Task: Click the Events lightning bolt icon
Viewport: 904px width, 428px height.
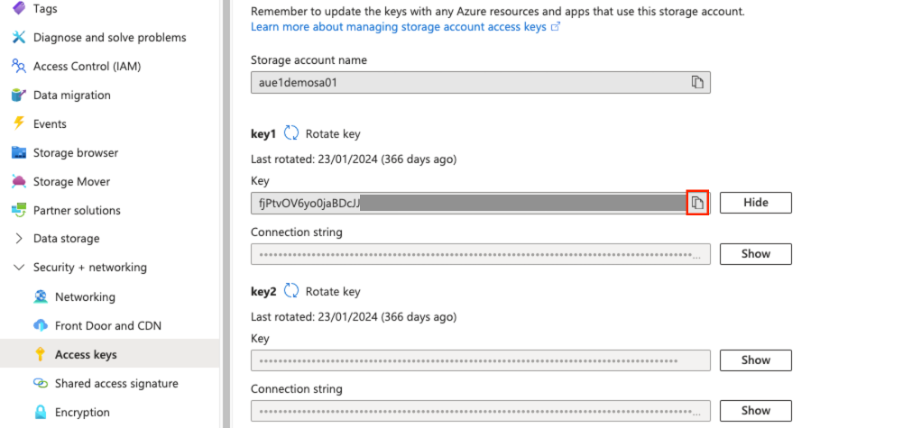Action: tap(19, 123)
